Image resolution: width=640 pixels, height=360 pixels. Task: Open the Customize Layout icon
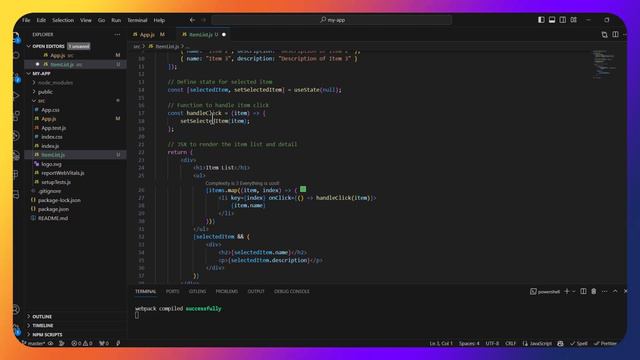(x=573, y=20)
